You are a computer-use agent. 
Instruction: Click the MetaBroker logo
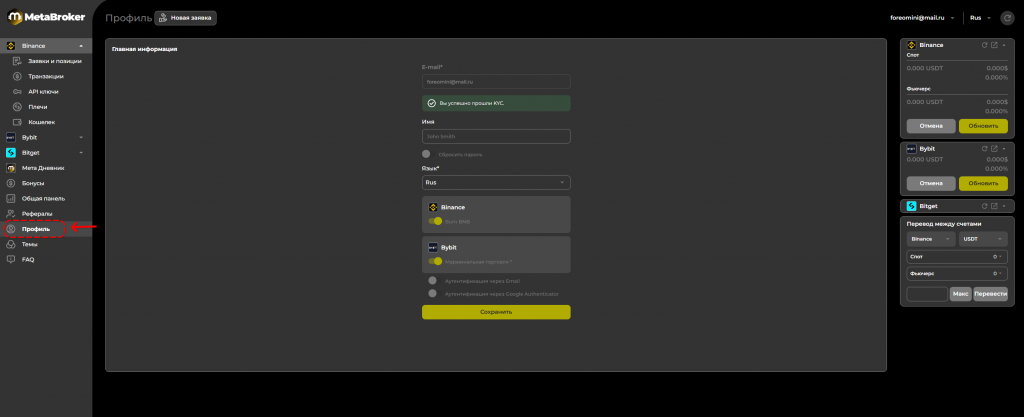[x=46, y=17]
